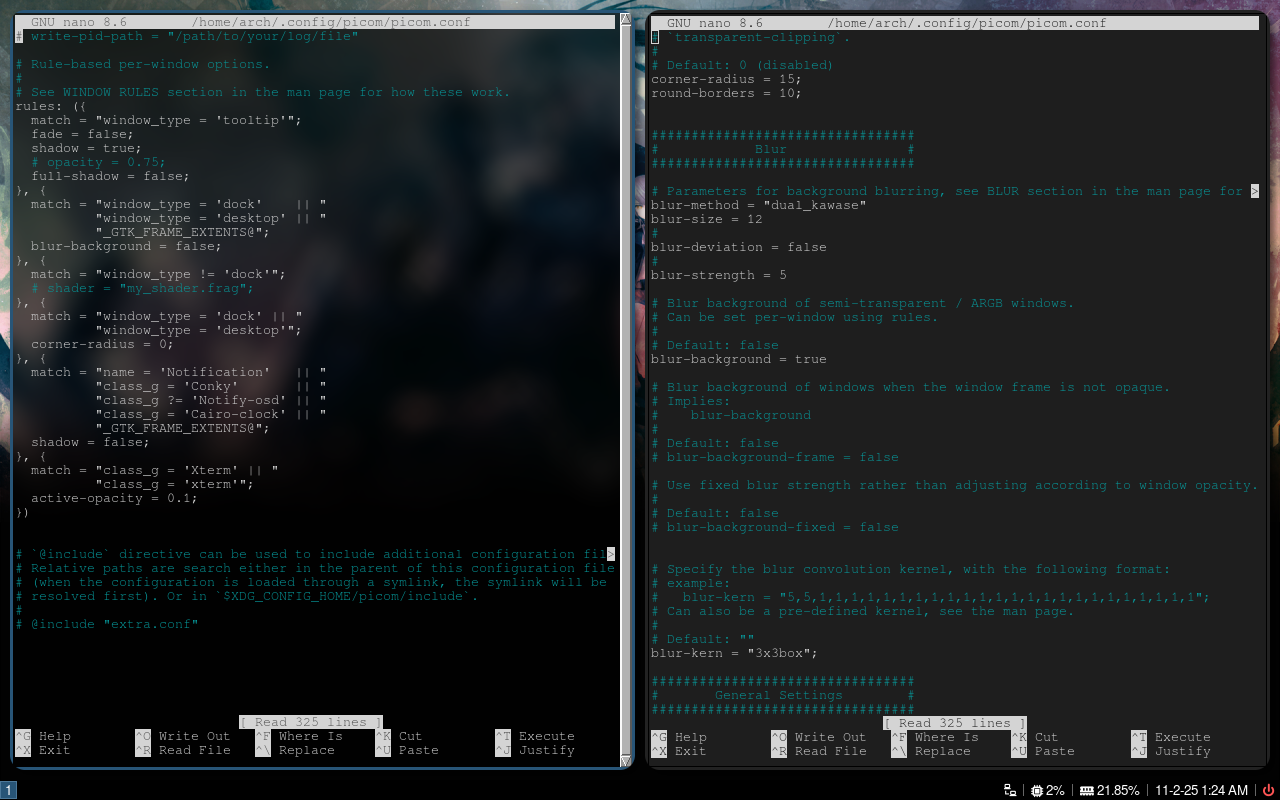The width and height of the screenshot is (1280, 800).
Task: Click "Where Is" in the left nano window
Action: (x=311, y=736)
